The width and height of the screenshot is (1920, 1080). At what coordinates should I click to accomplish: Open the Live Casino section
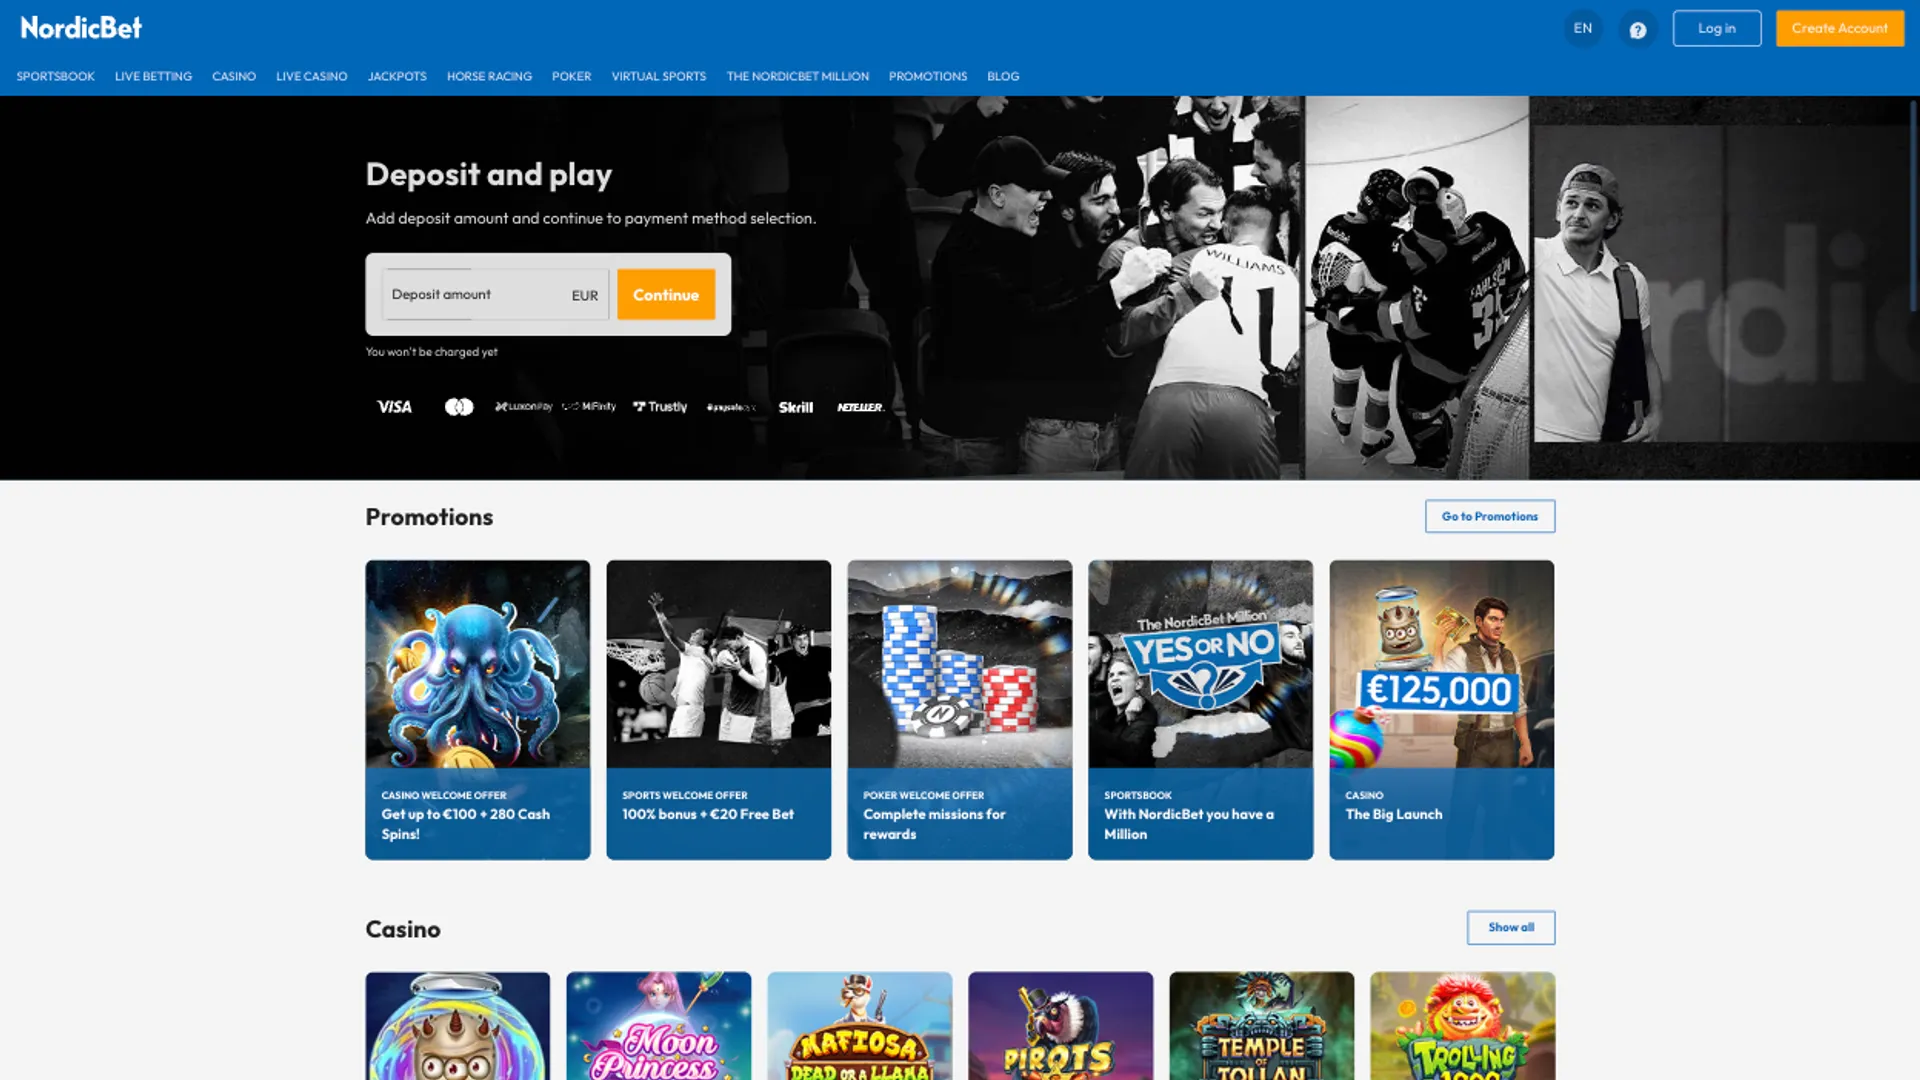tap(311, 76)
